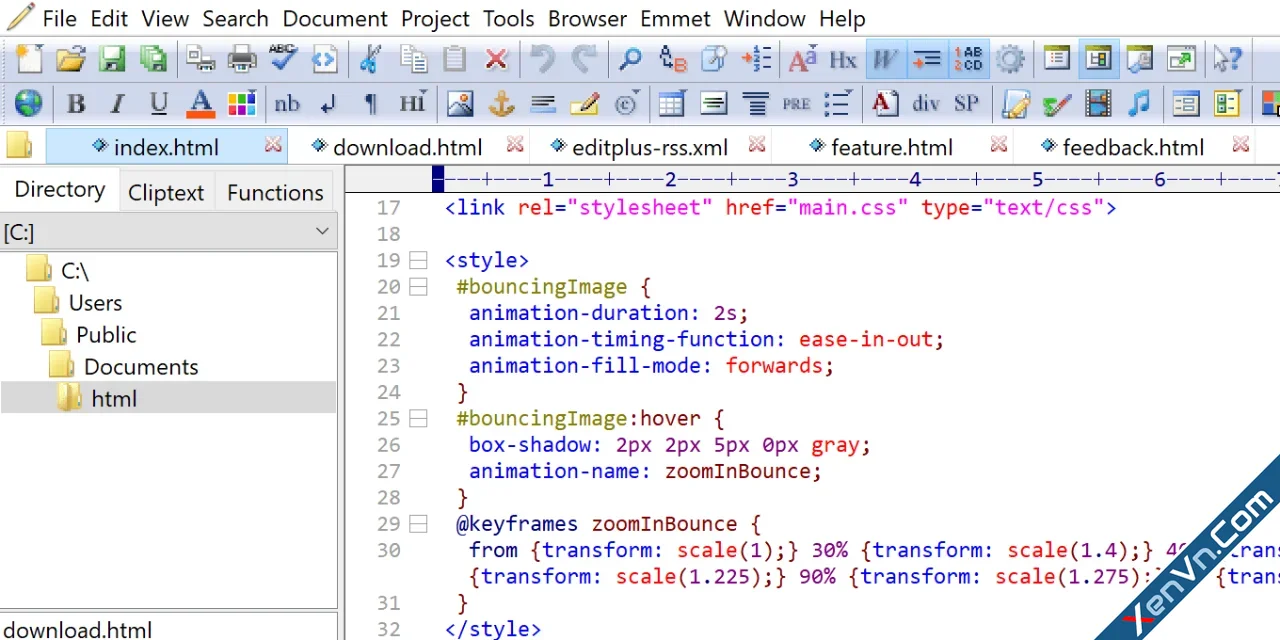The image size is (1280, 640).
Task: Click the Go to Line numbered icon
Action: [x=756, y=59]
